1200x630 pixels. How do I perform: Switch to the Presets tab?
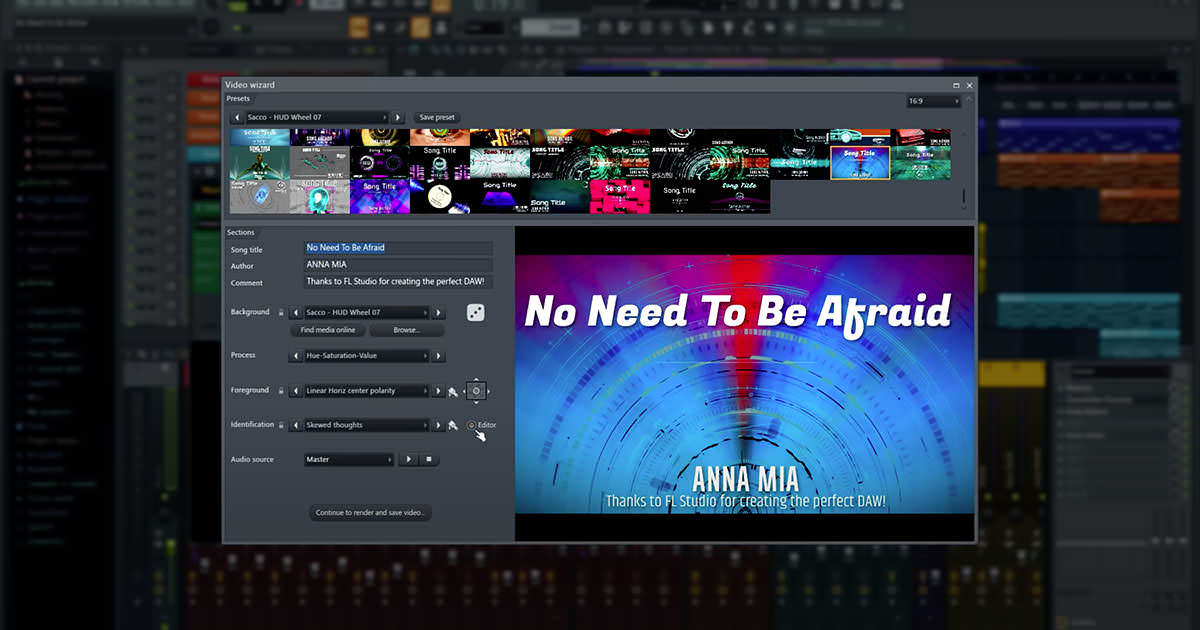pyautogui.click(x=238, y=99)
